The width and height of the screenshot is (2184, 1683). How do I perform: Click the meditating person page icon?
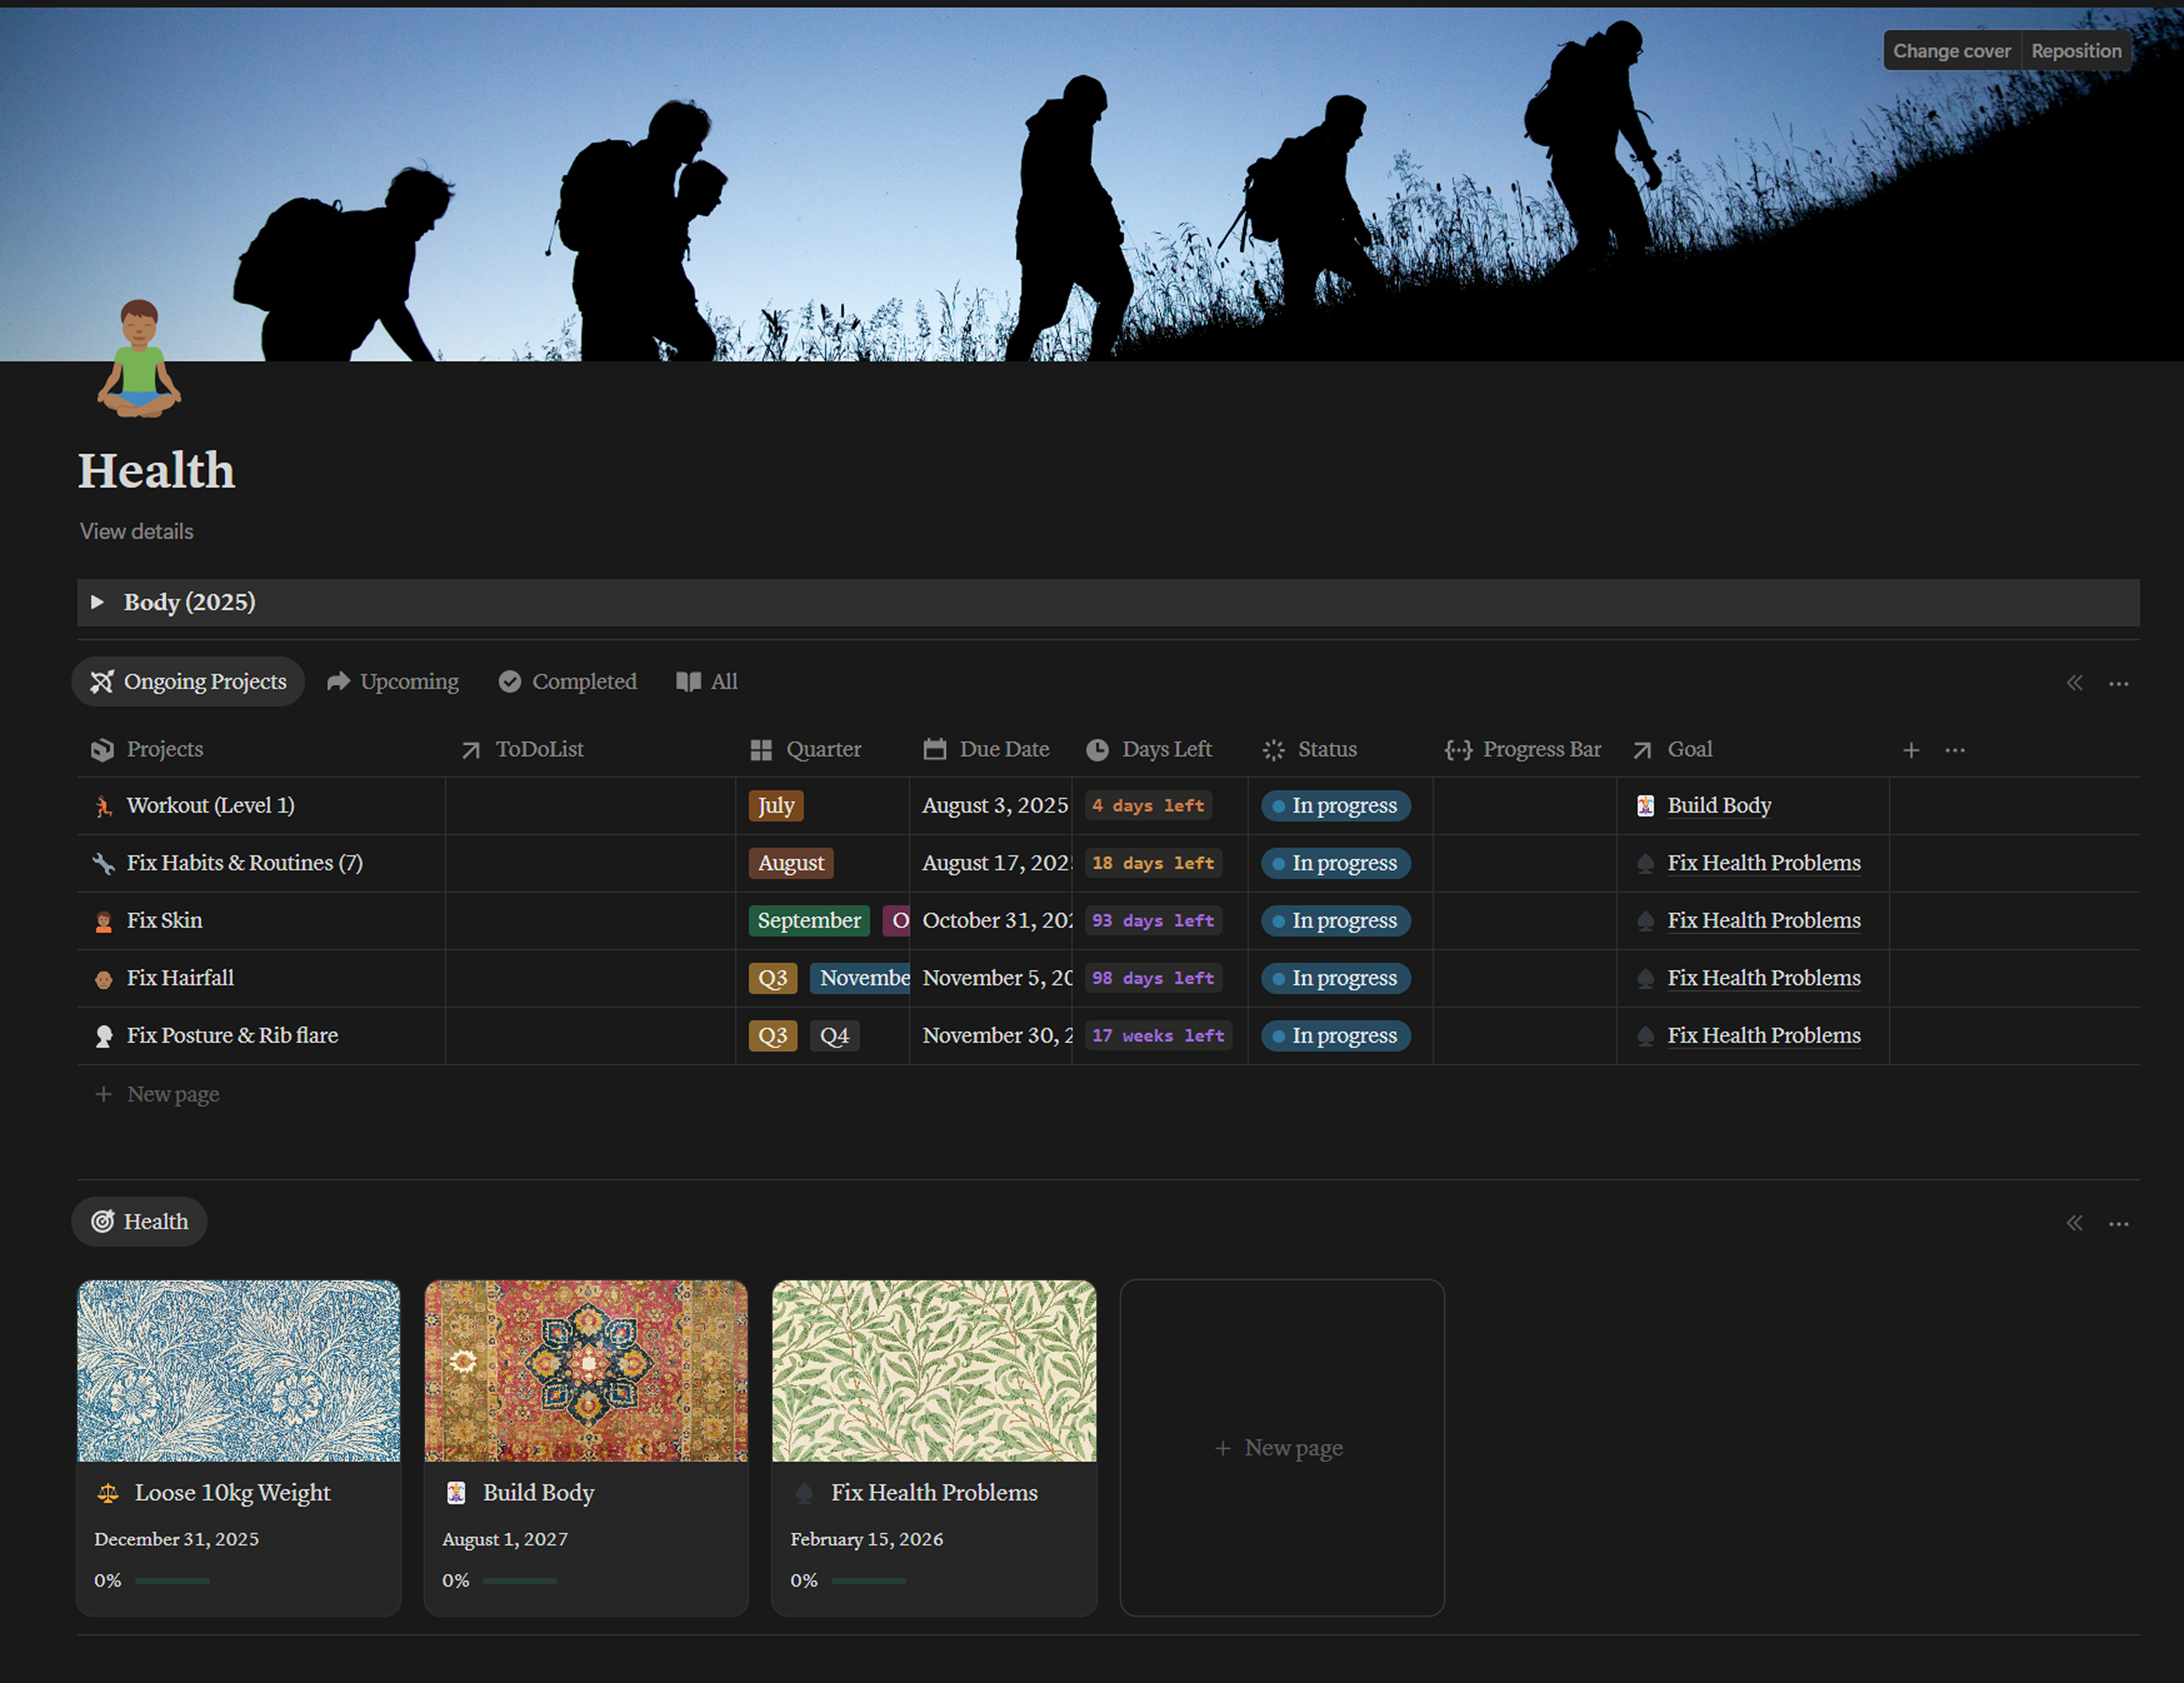point(139,358)
